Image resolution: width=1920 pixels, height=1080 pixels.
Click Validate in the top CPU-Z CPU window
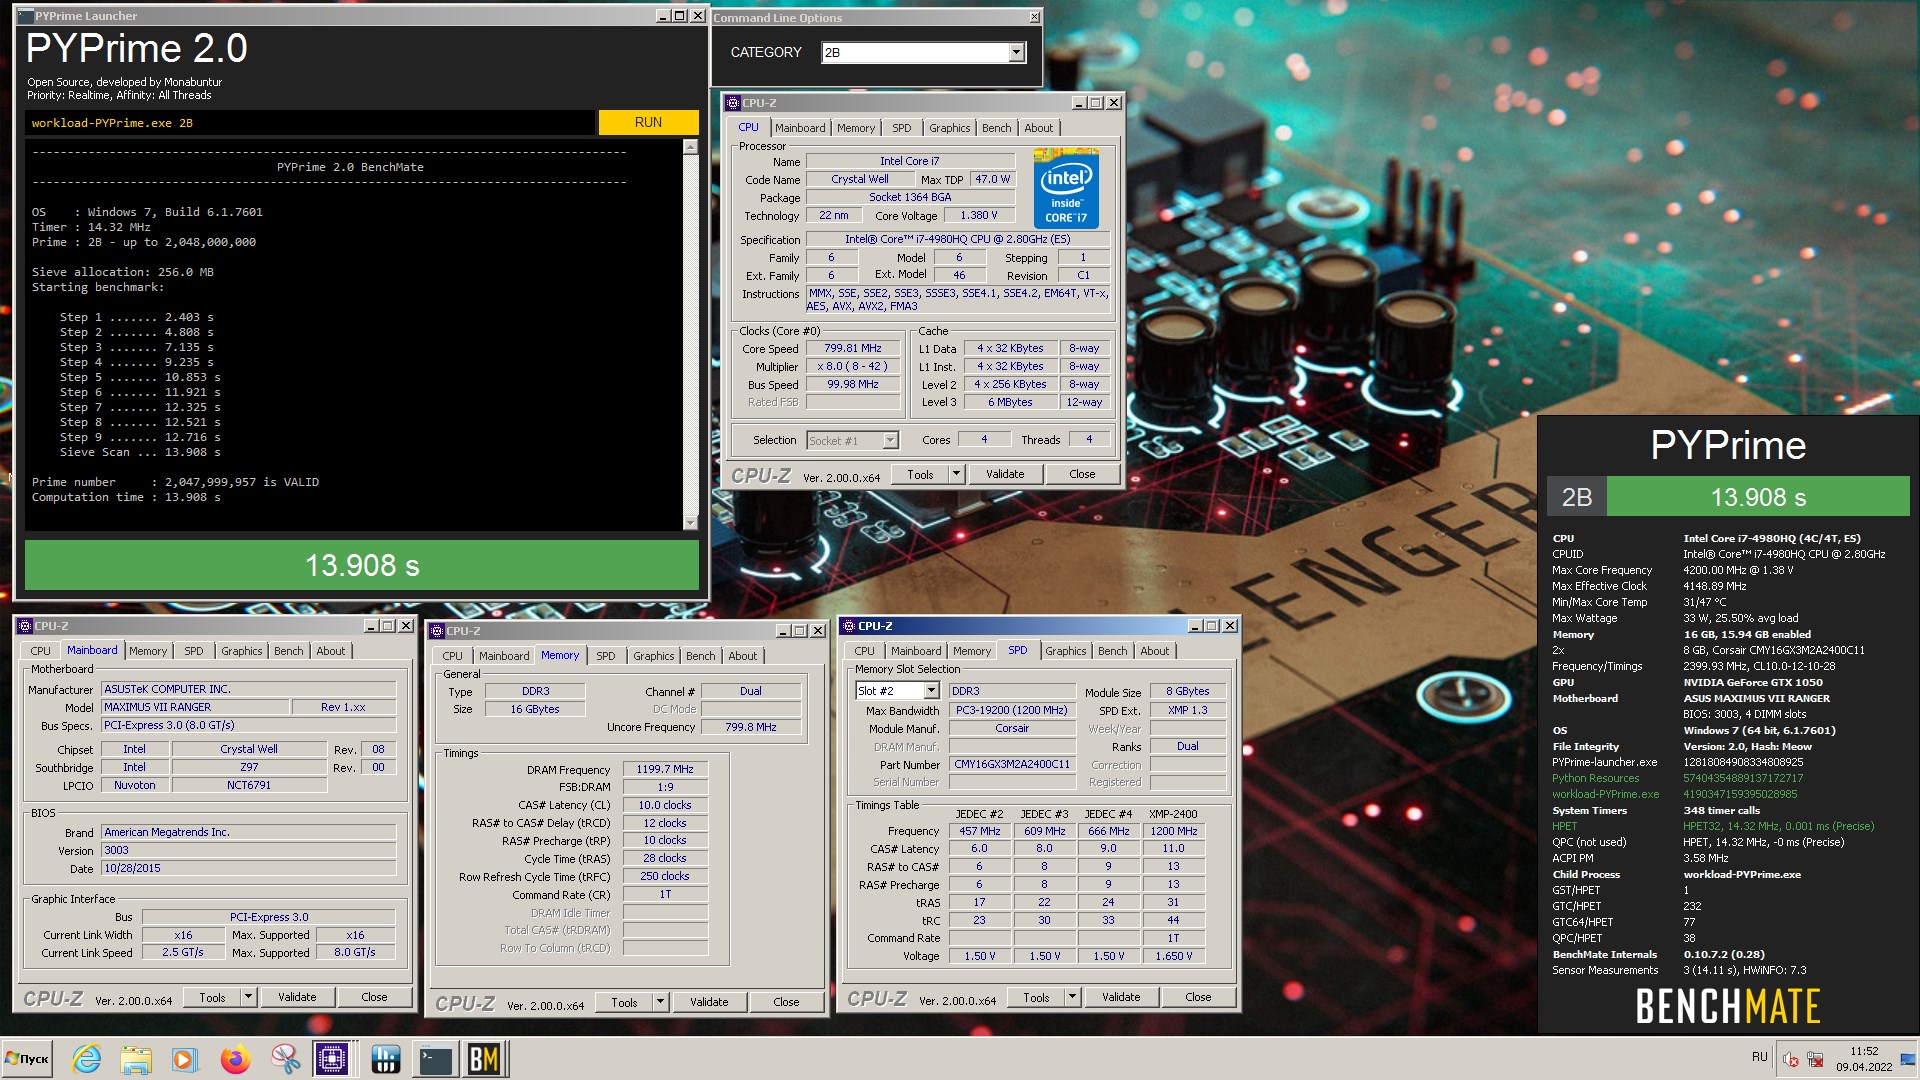click(x=1005, y=474)
